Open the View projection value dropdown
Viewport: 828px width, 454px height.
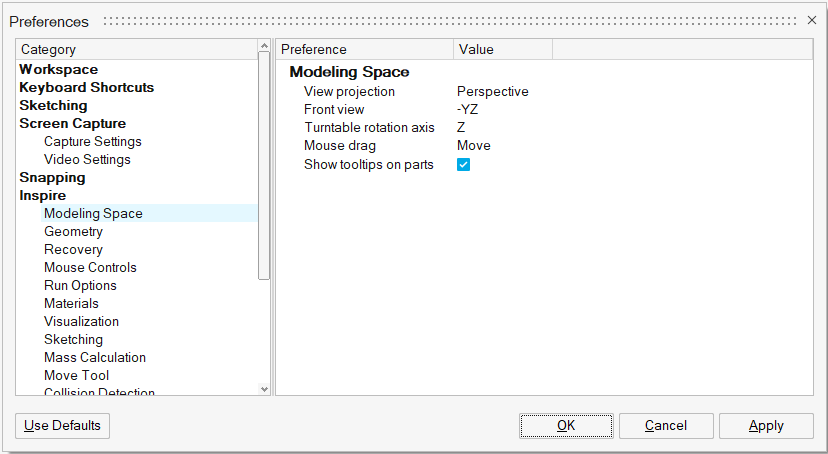point(493,92)
